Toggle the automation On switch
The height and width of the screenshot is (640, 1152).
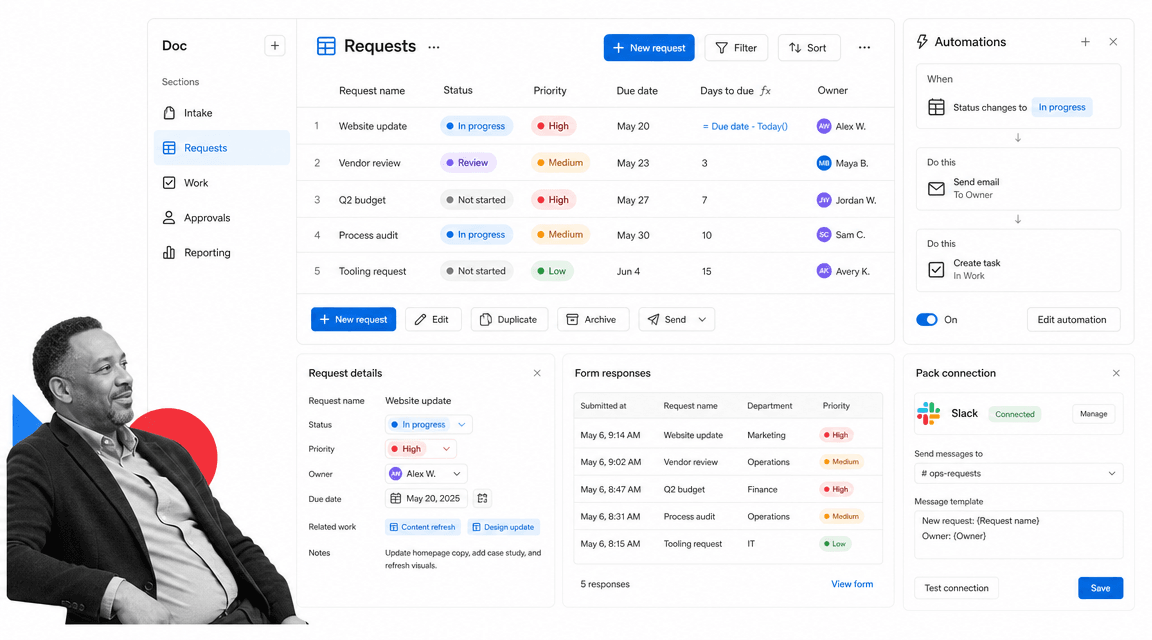pyautogui.click(x=926, y=320)
